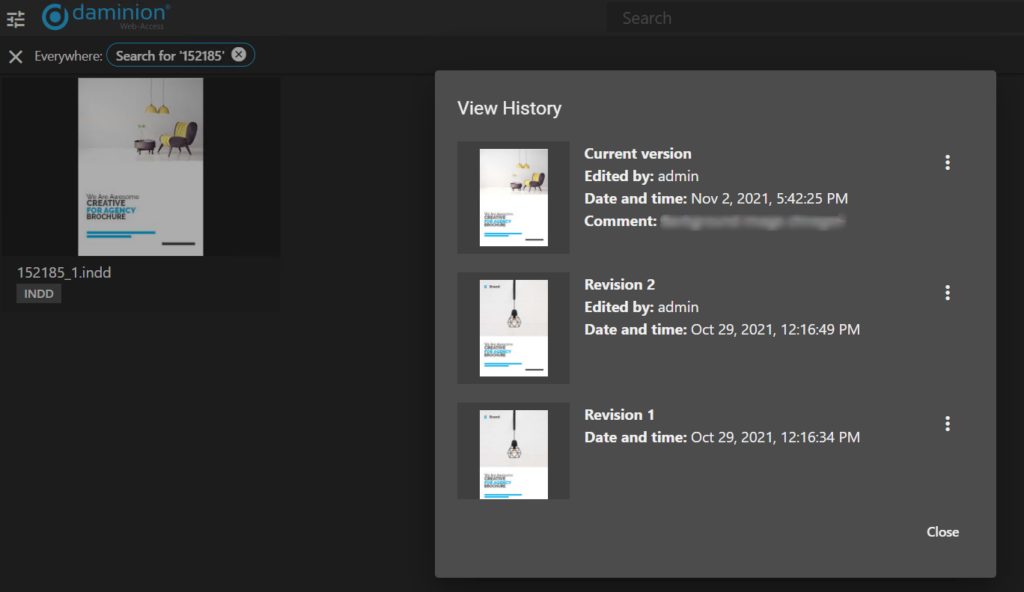Click the Revision 1 preview thumbnail
Viewport: 1024px width, 592px height.
coord(513,453)
